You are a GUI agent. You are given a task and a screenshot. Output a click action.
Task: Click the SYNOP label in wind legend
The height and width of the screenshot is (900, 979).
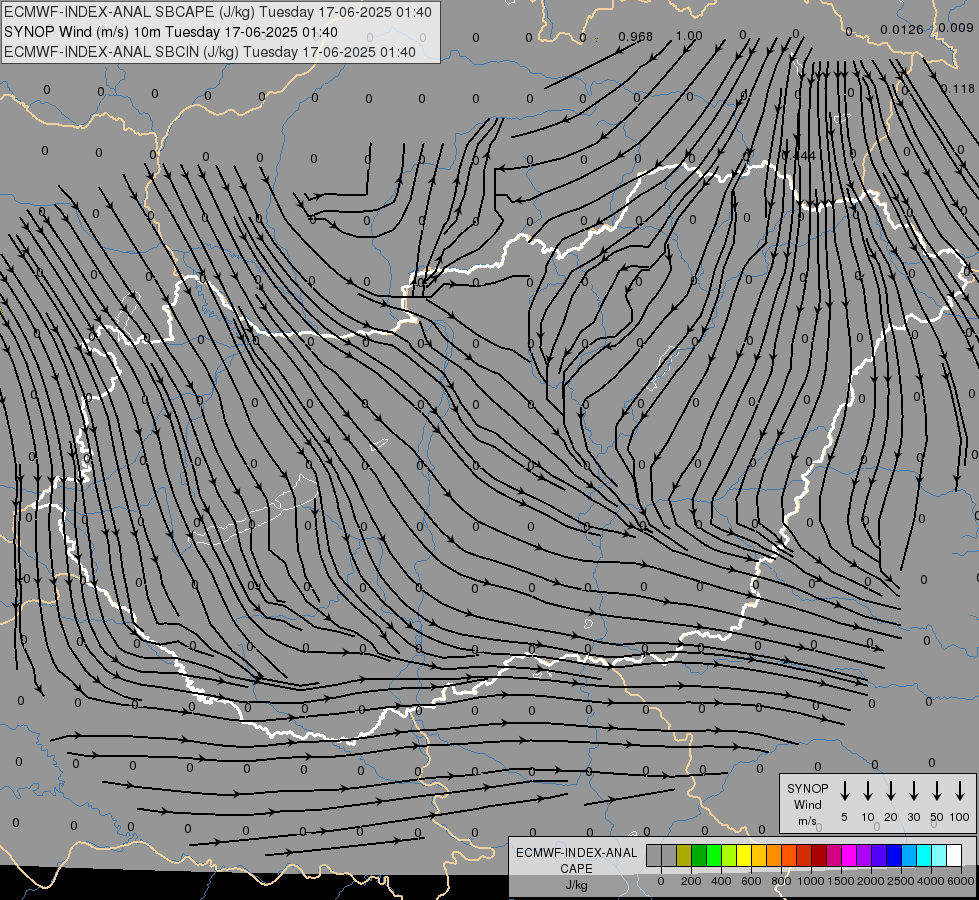pos(807,788)
